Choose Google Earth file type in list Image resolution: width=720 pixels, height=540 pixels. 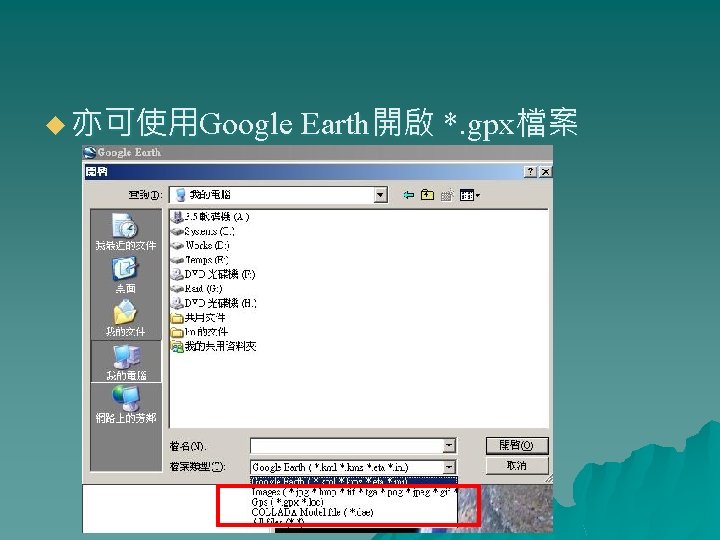(354, 481)
